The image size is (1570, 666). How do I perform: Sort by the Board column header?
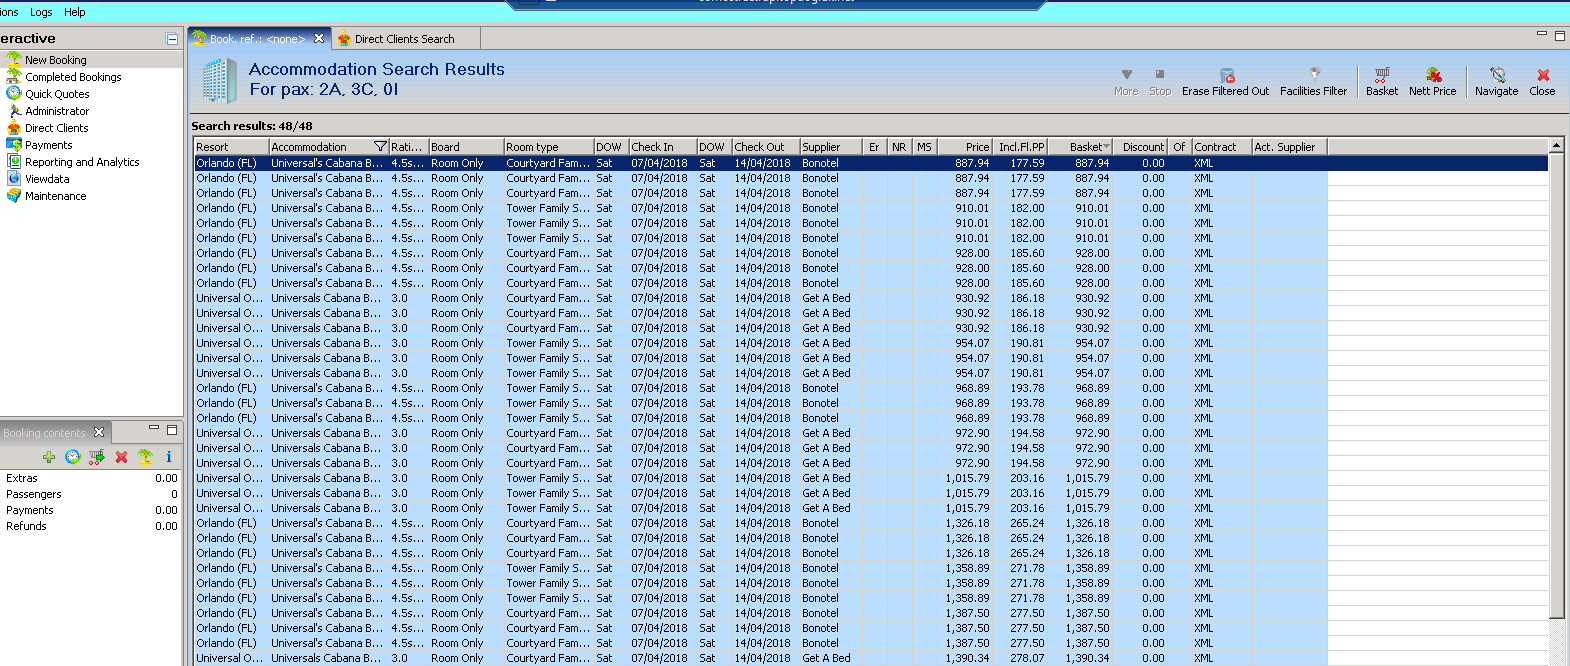pos(466,147)
